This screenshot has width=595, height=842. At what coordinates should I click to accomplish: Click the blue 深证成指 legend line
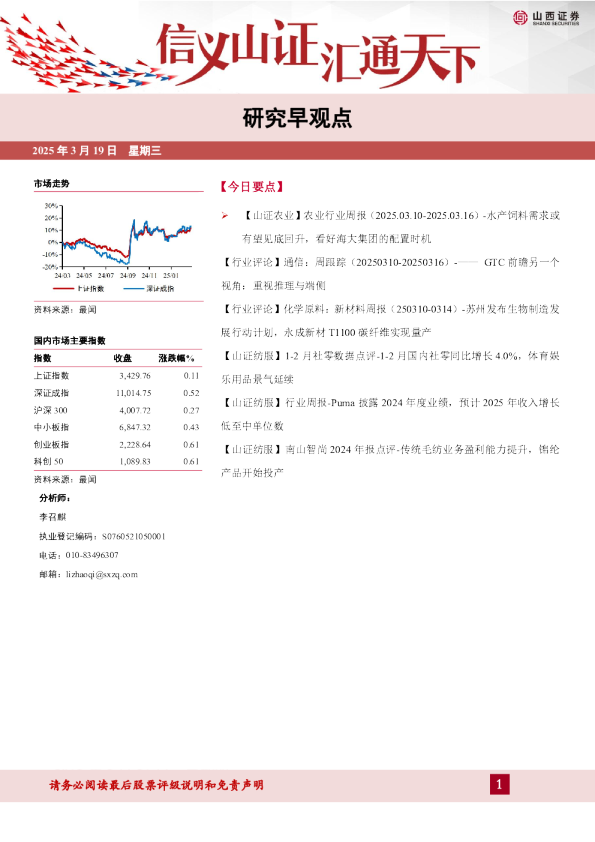134,289
